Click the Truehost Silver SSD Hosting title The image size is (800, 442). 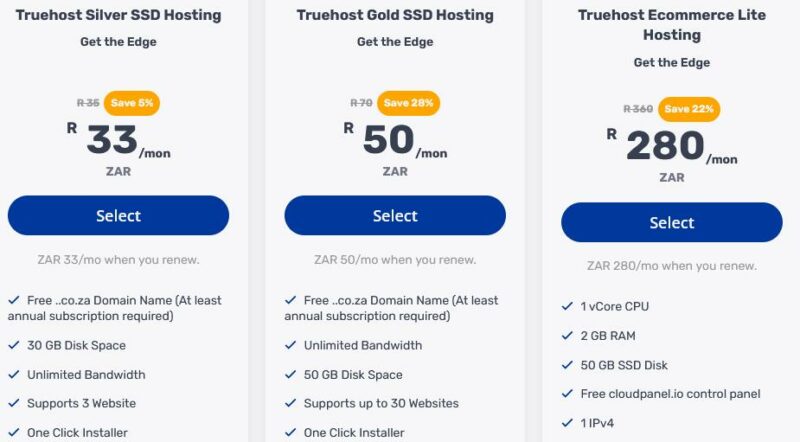[118, 15]
